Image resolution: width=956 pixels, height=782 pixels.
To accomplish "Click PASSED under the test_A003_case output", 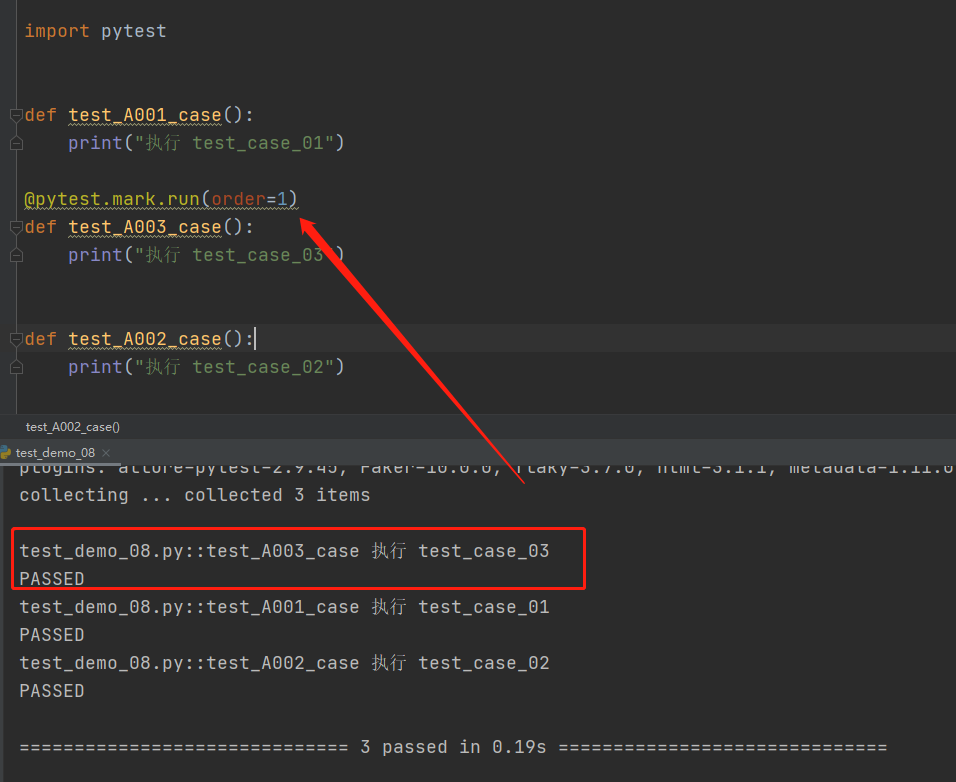I will click(x=52, y=579).
